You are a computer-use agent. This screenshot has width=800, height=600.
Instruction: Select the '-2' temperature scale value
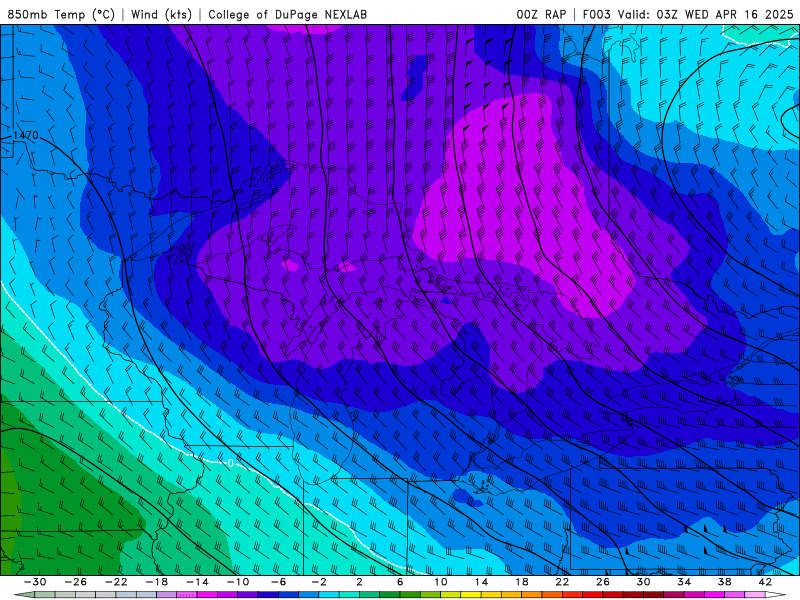tap(319, 582)
